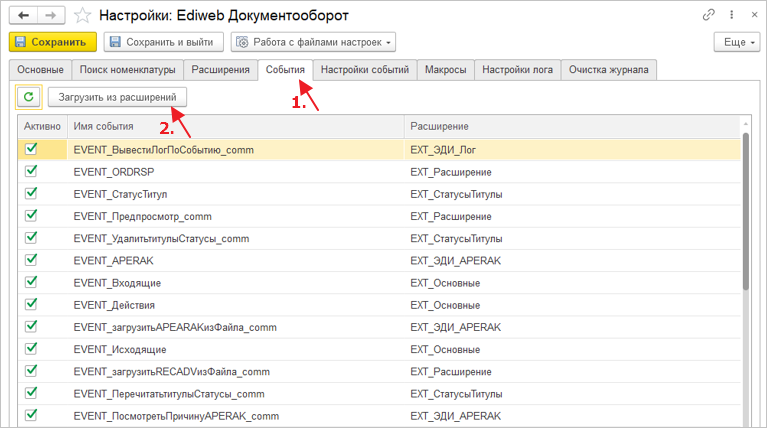Image resolution: width=767 pixels, height=428 pixels.
Task: Click the back navigation arrow
Action: pos(23,15)
